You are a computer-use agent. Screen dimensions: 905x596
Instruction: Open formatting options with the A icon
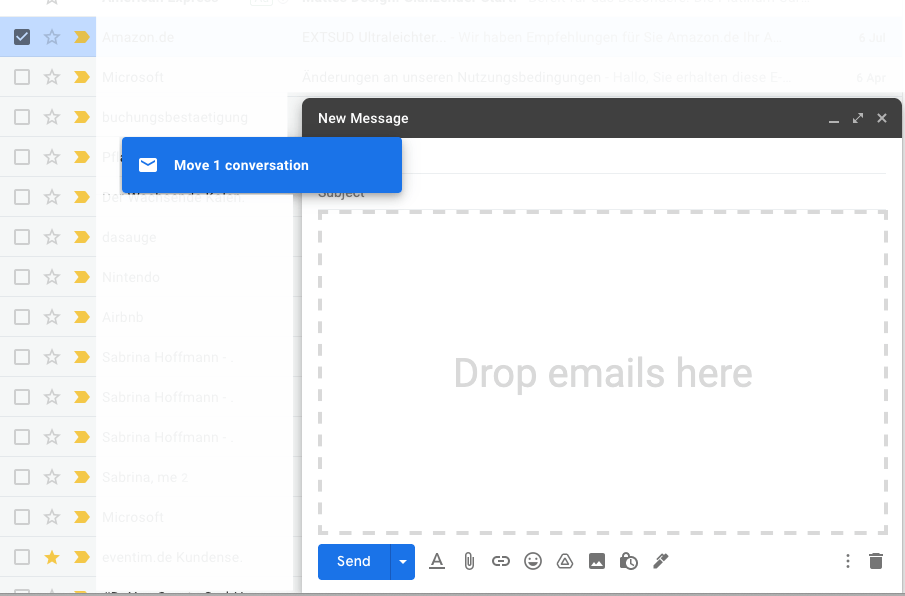437,561
